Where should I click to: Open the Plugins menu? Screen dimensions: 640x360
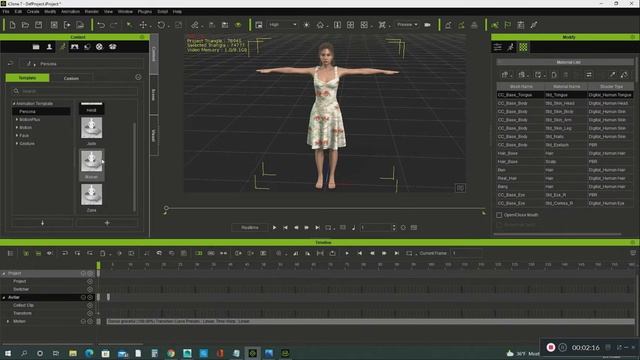144,11
